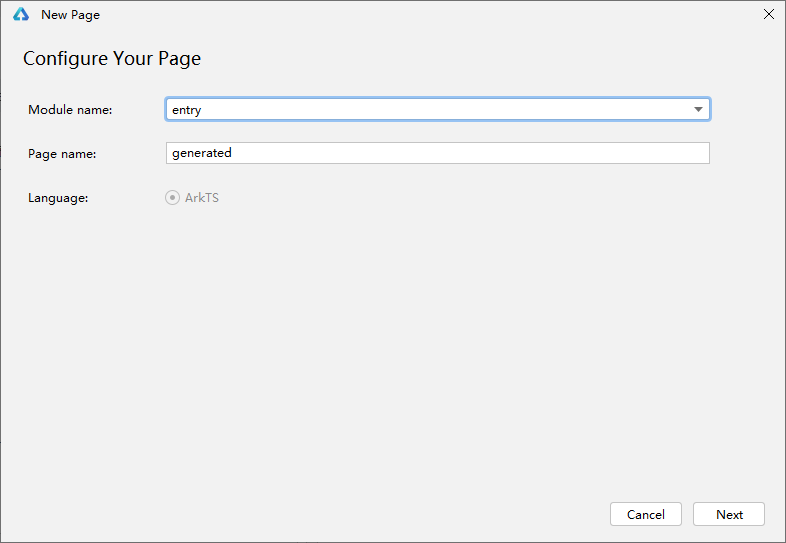Click the ArkTS language label
This screenshot has width=786, height=543.
click(x=202, y=198)
